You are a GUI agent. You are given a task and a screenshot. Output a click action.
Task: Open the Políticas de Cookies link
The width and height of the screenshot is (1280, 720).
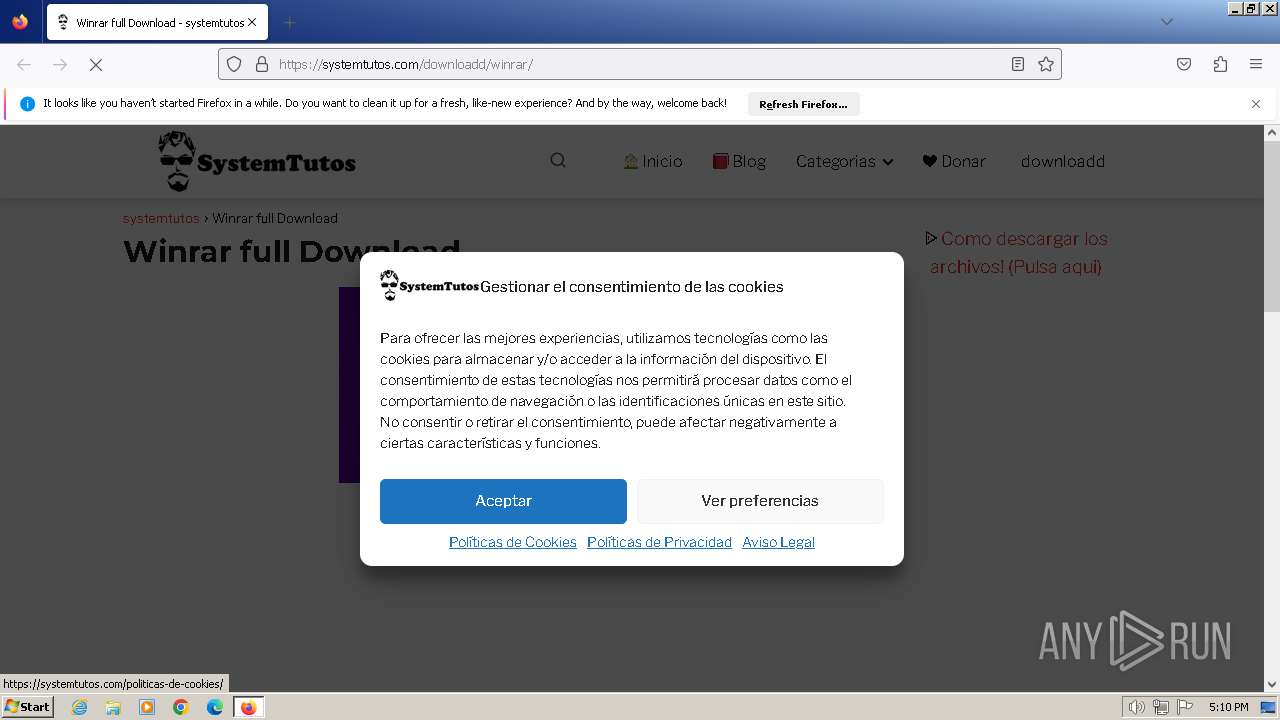coord(513,542)
